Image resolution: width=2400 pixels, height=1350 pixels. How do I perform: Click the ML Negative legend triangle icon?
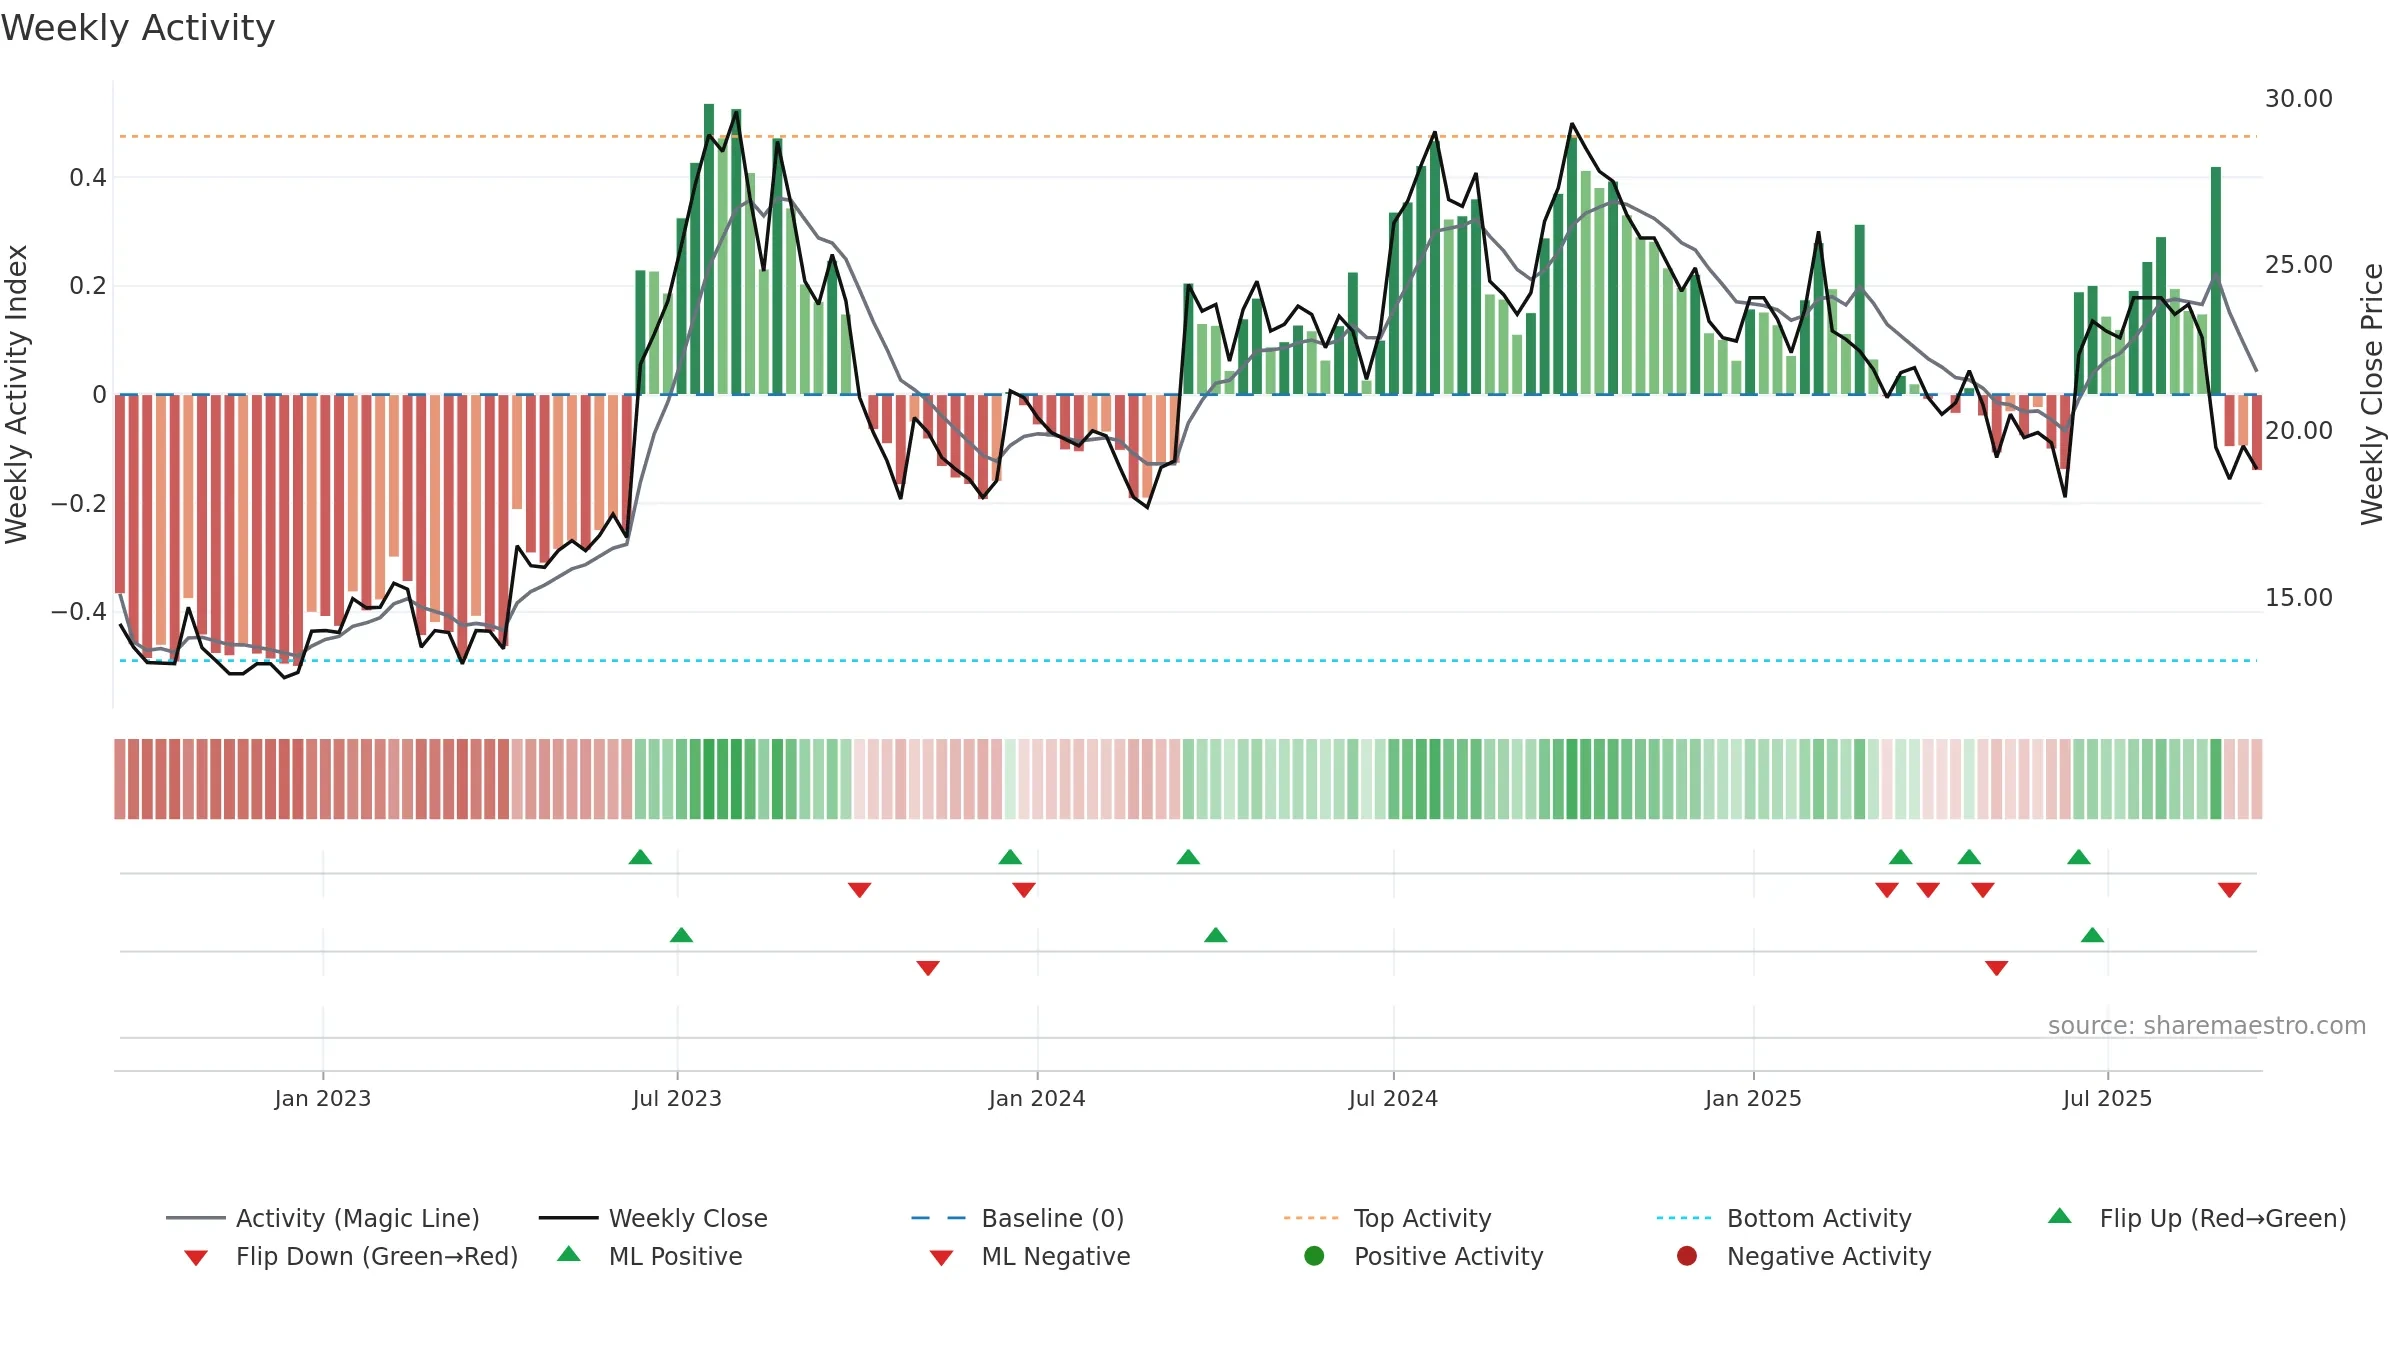coord(942,1258)
